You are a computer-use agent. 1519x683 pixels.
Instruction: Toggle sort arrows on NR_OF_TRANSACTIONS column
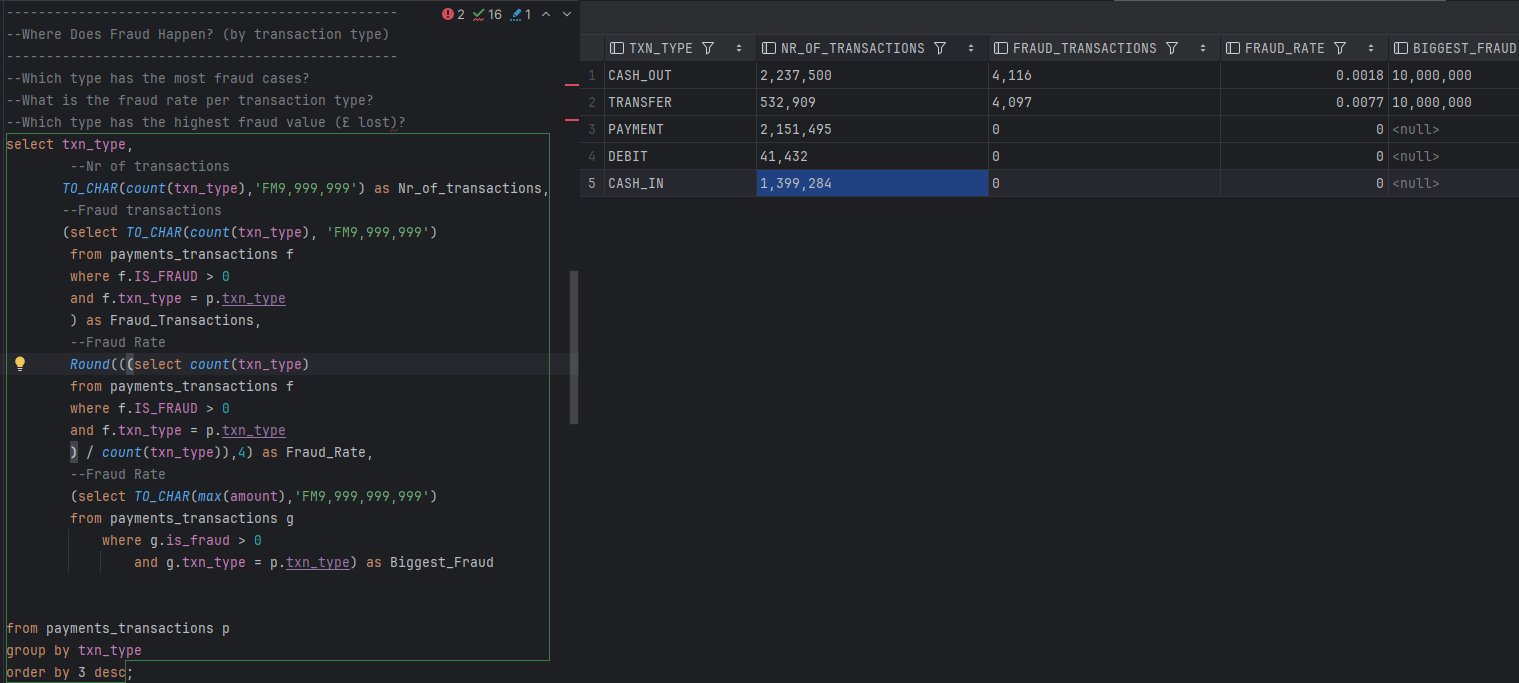[971, 48]
